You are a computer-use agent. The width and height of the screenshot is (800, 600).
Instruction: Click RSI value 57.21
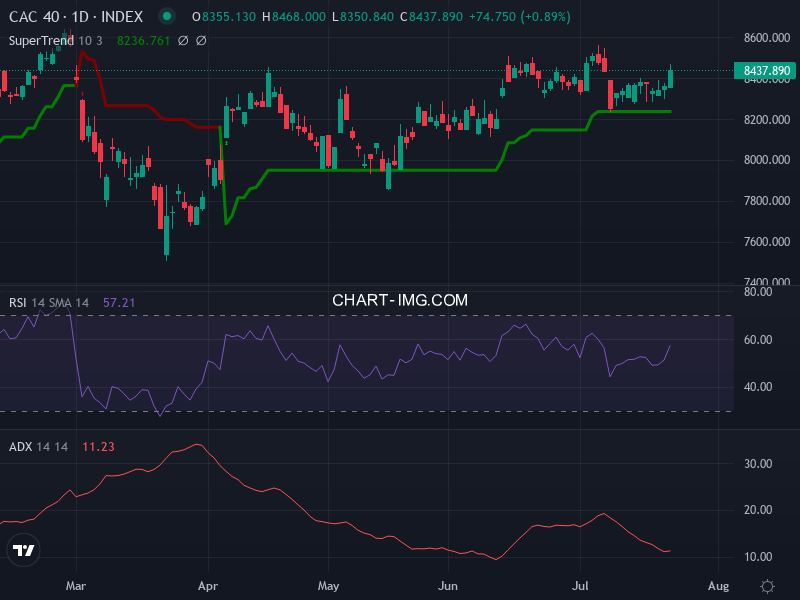(x=119, y=303)
